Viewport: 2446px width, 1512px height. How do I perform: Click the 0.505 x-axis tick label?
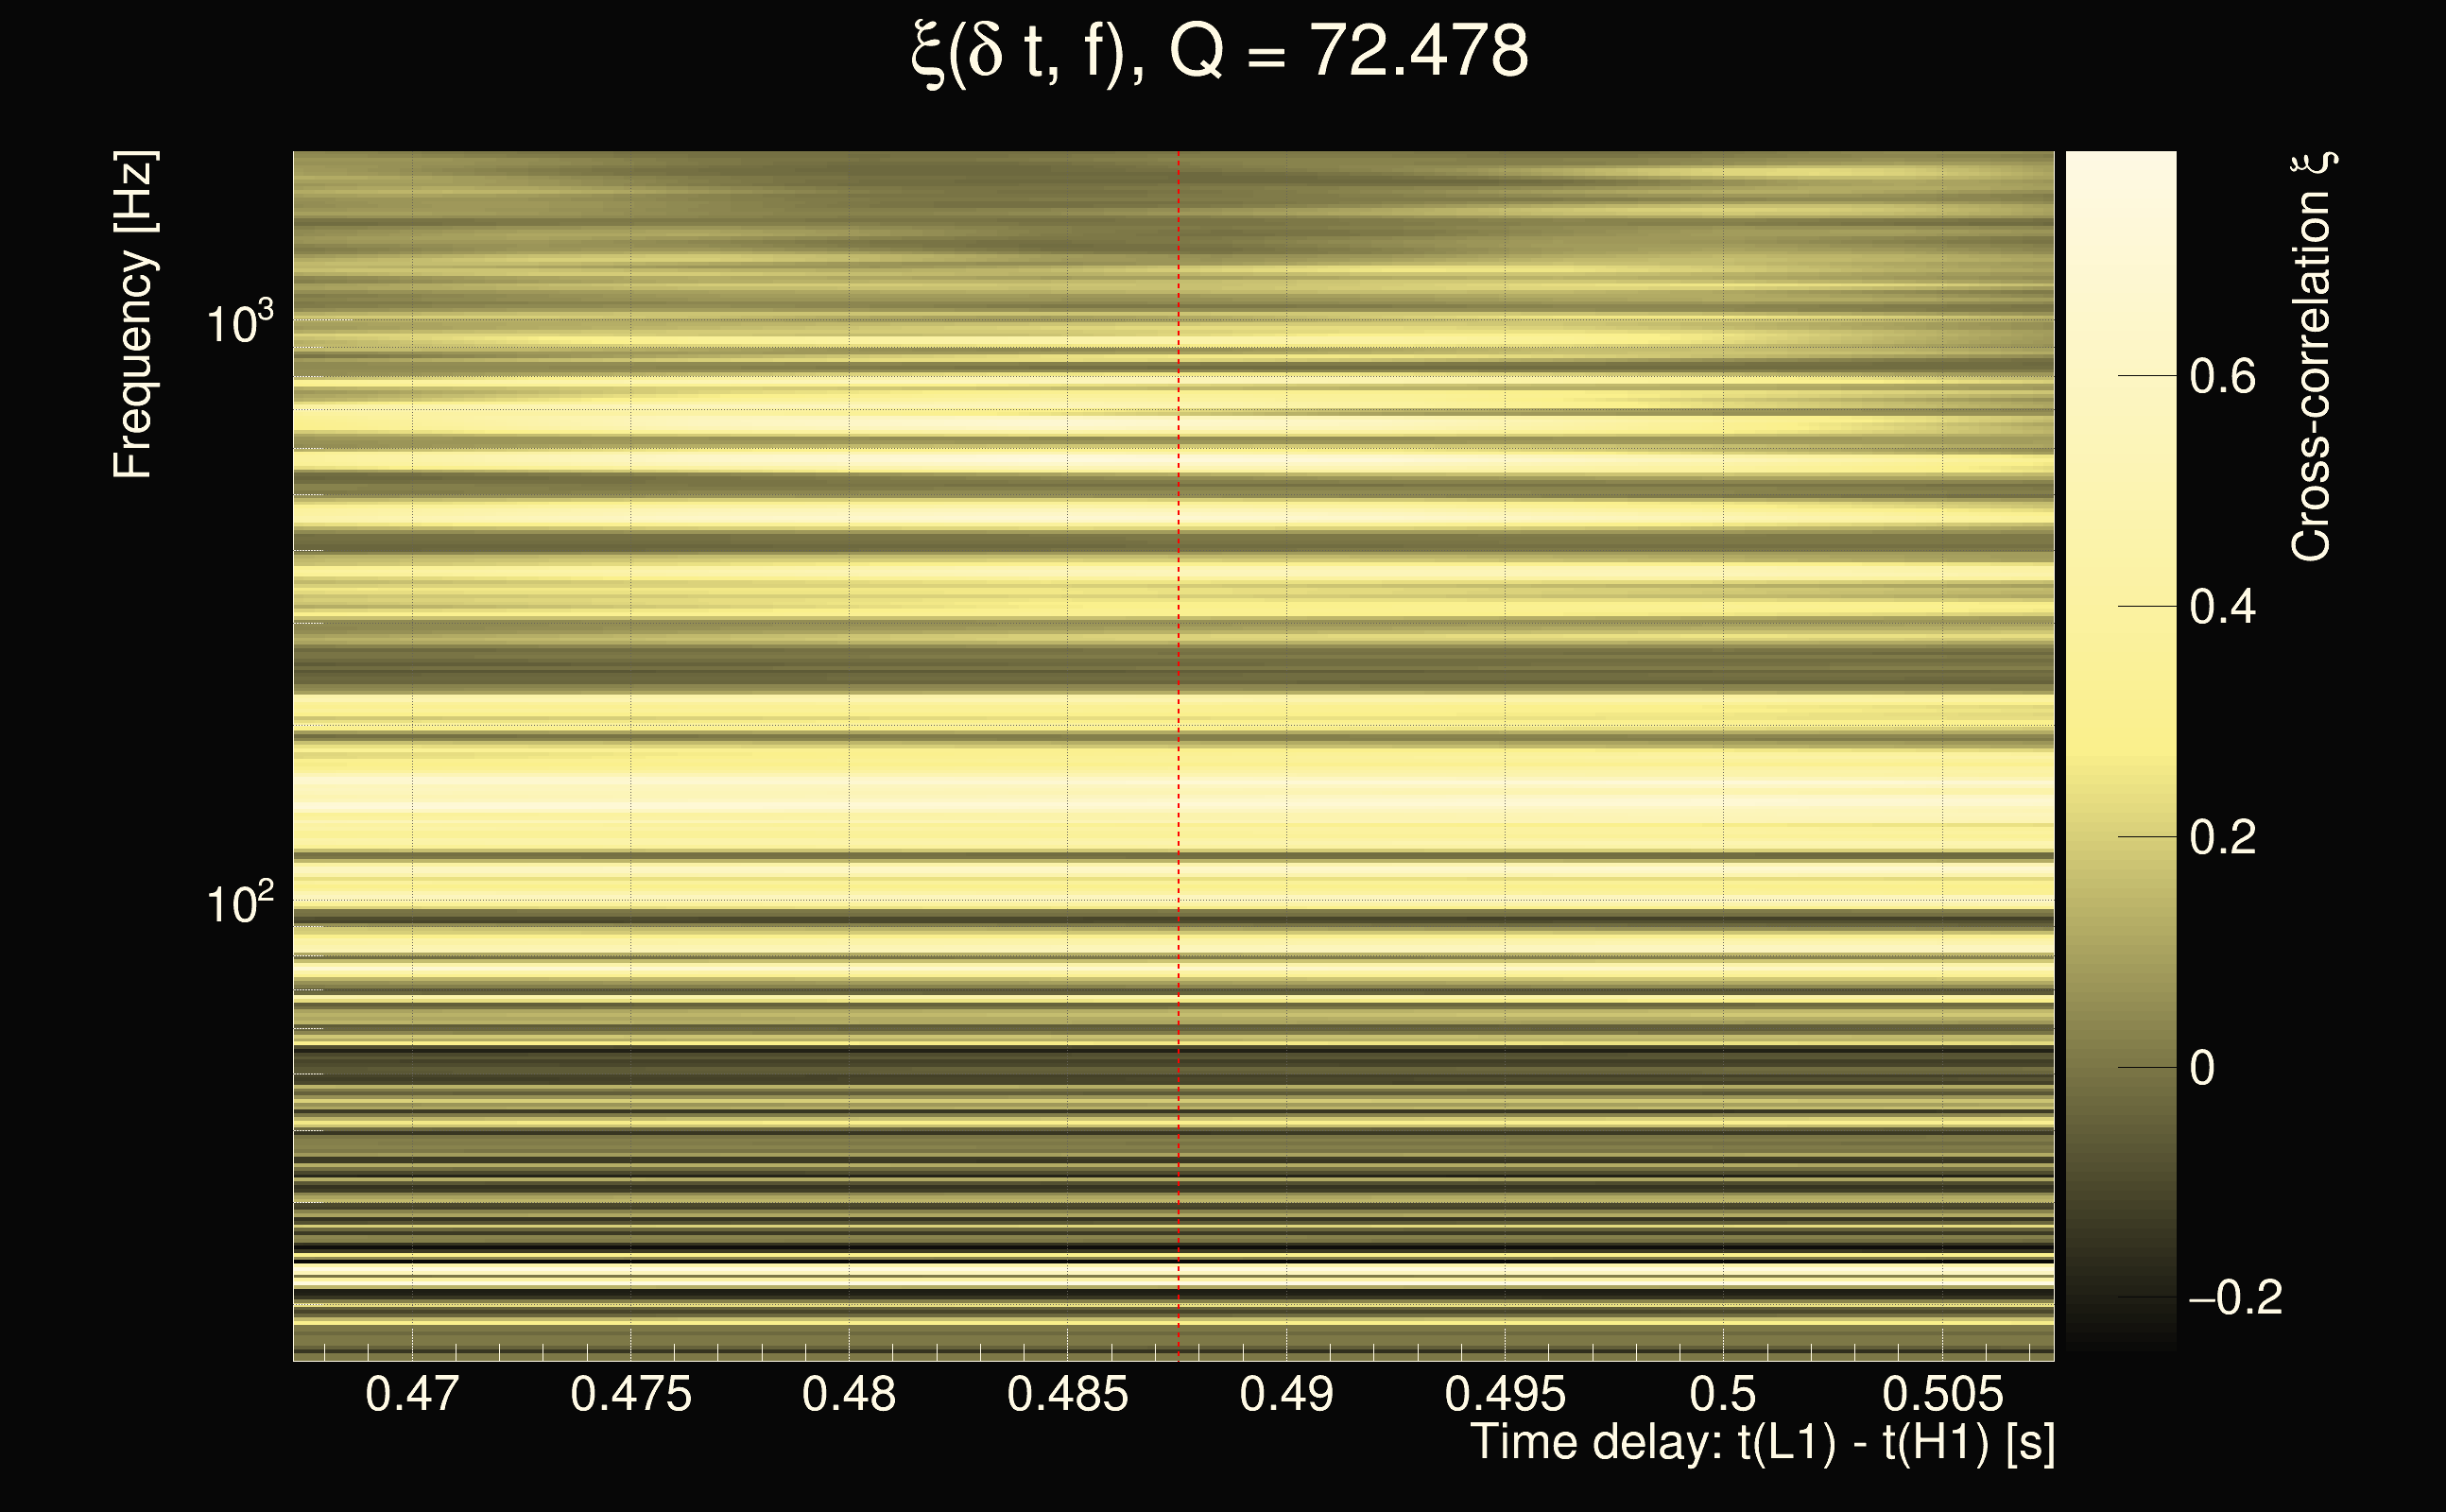[x=1942, y=1393]
